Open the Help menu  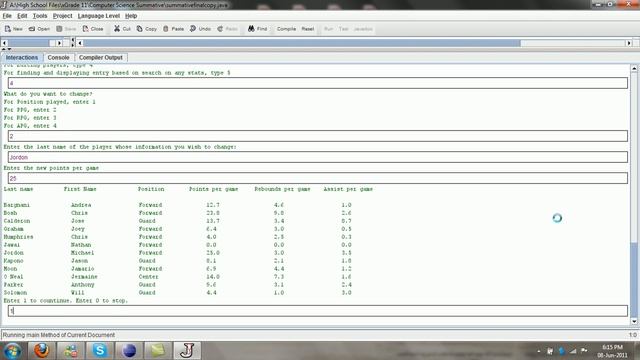pyautogui.click(x=131, y=16)
